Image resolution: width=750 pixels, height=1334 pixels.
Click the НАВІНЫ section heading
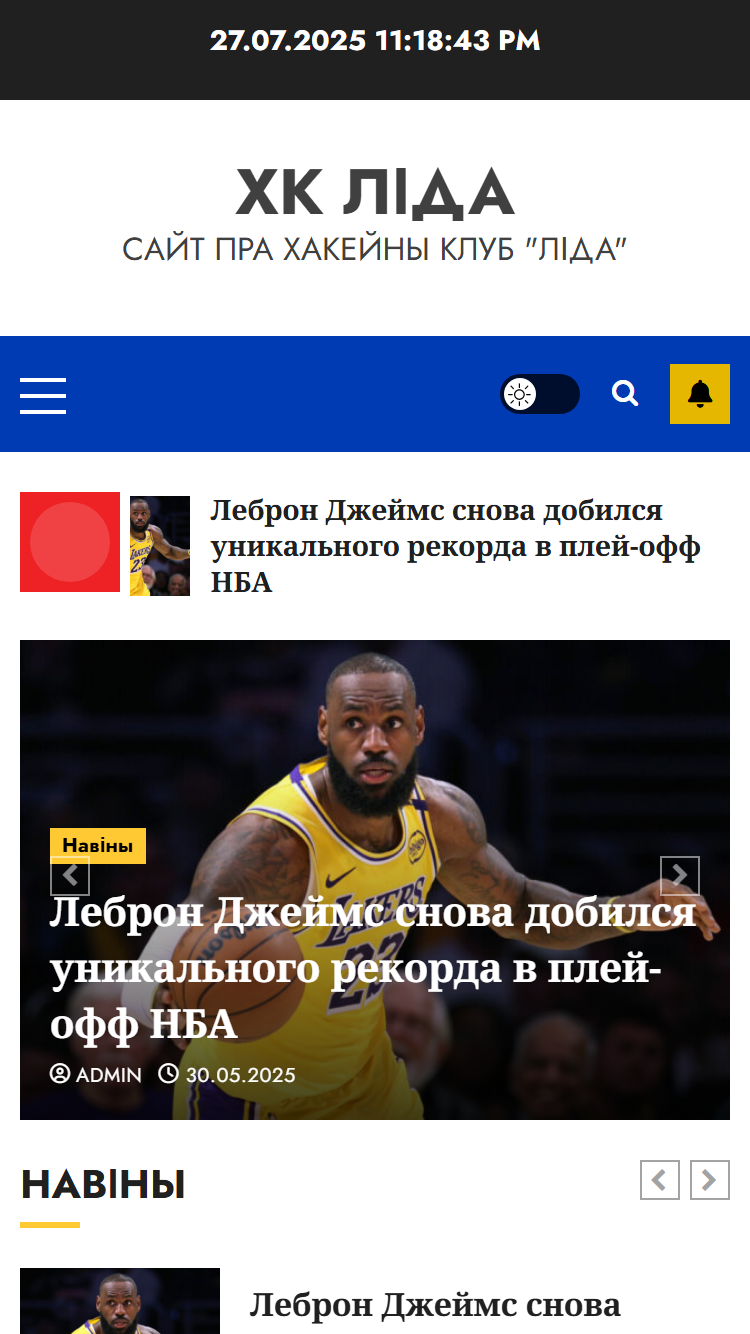coord(103,1185)
